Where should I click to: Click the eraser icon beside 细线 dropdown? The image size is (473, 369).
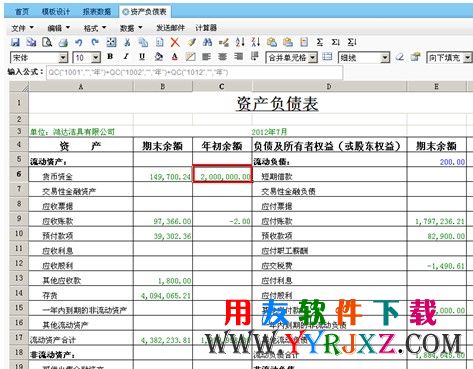click(x=400, y=57)
